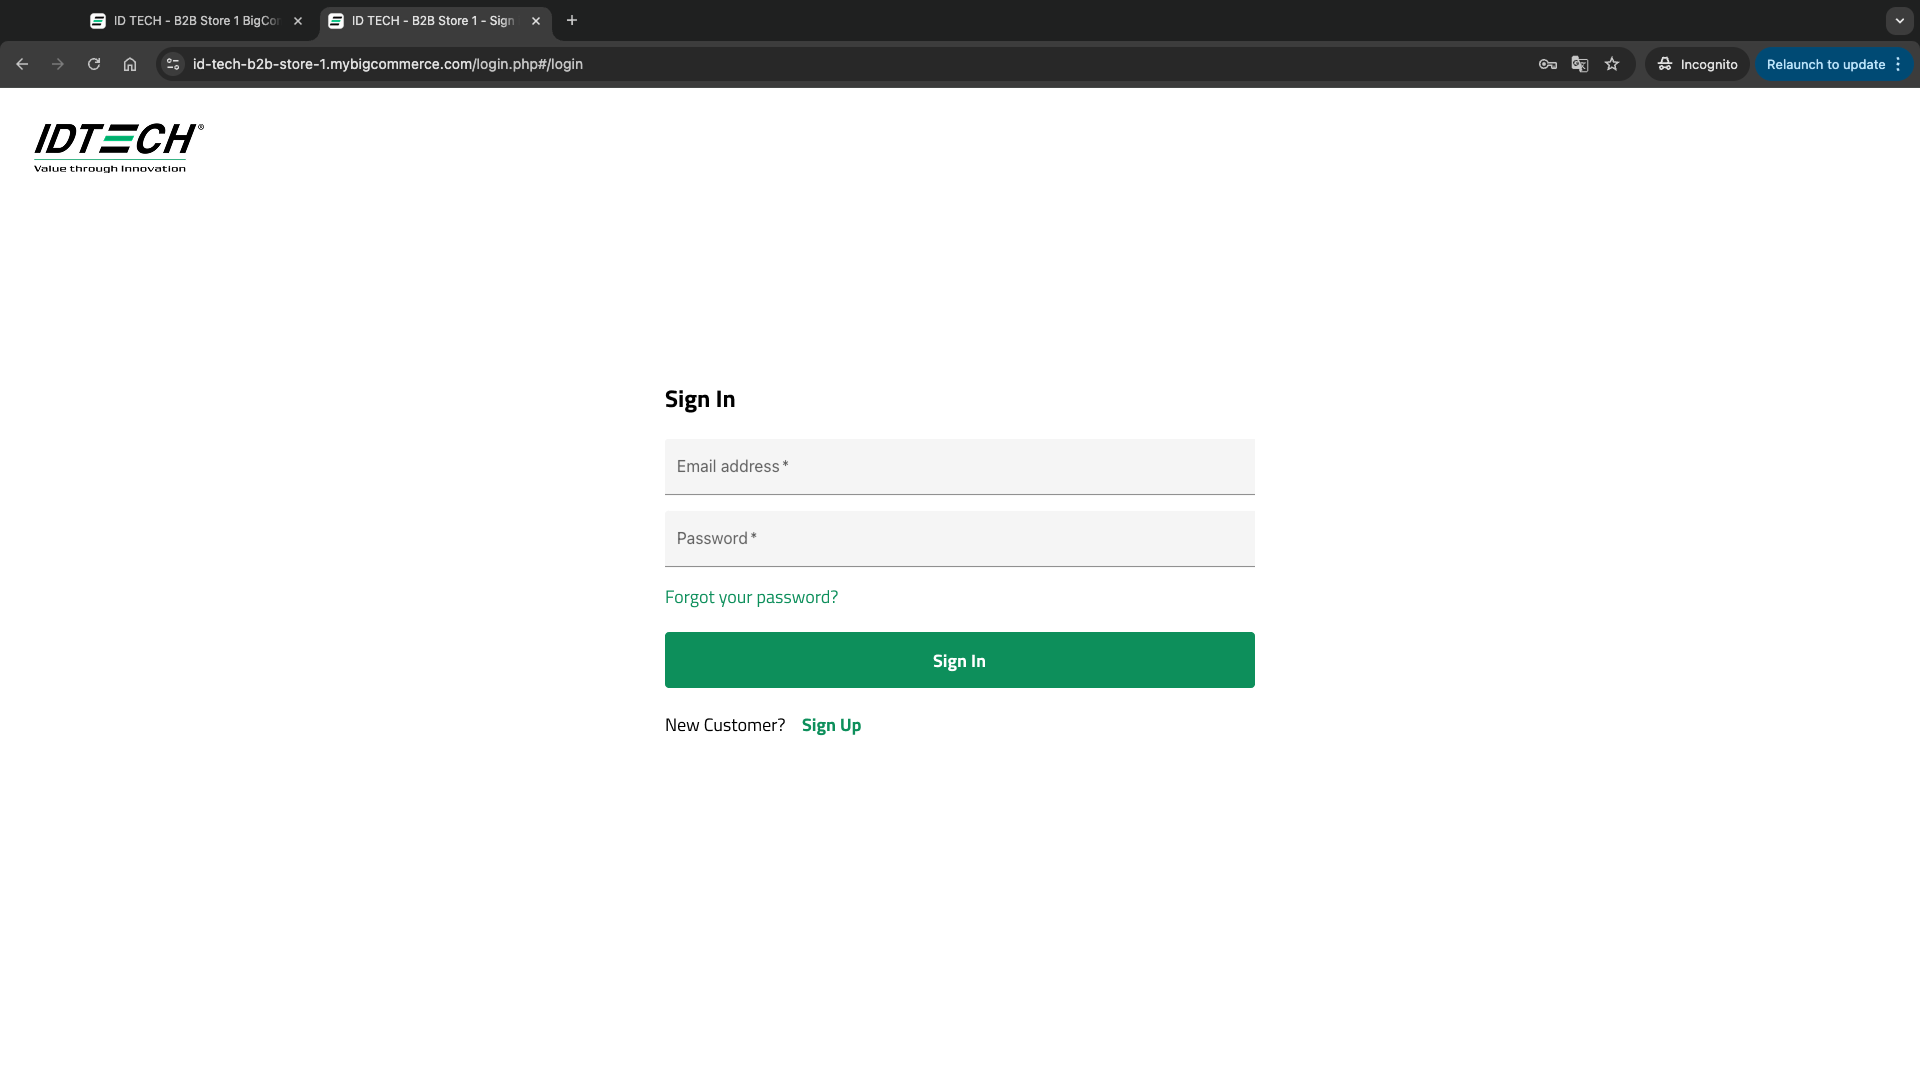Open the site information icon in address bar
The width and height of the screenshot is (1920, 1080).
[x=173, y=64]
